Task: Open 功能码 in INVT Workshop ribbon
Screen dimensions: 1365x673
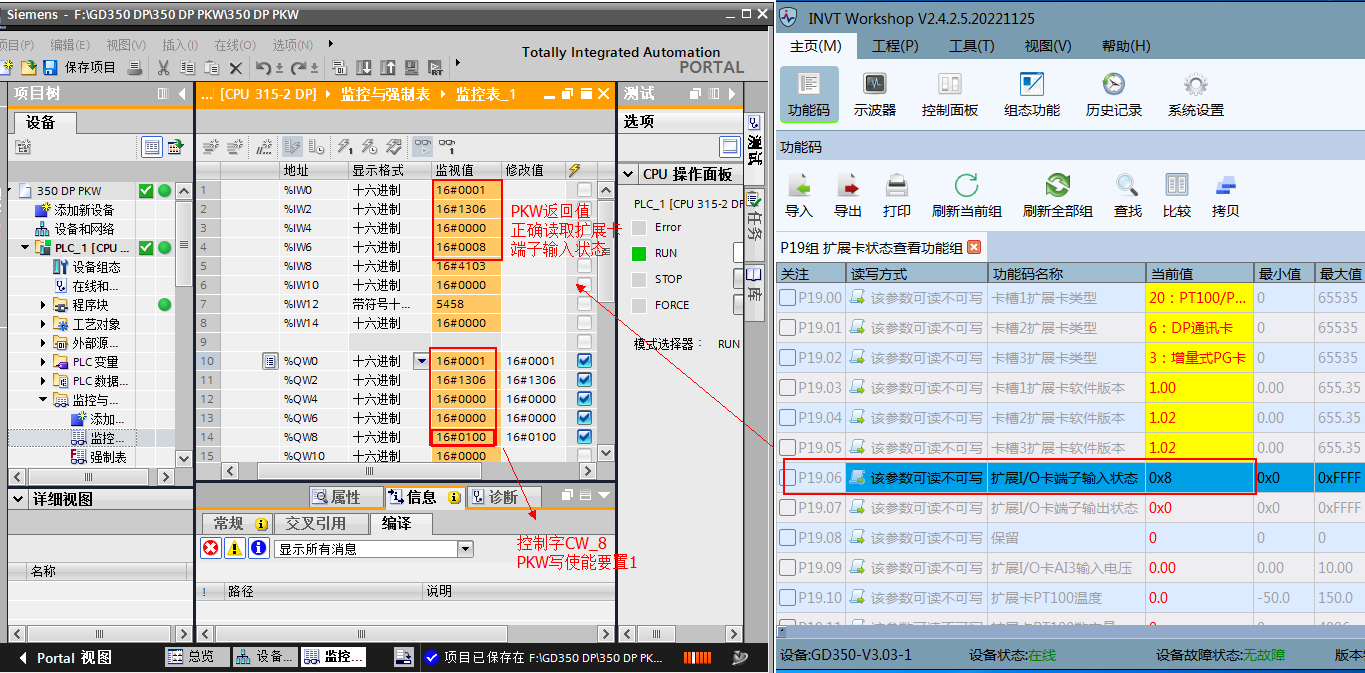Action: point(808,94)
